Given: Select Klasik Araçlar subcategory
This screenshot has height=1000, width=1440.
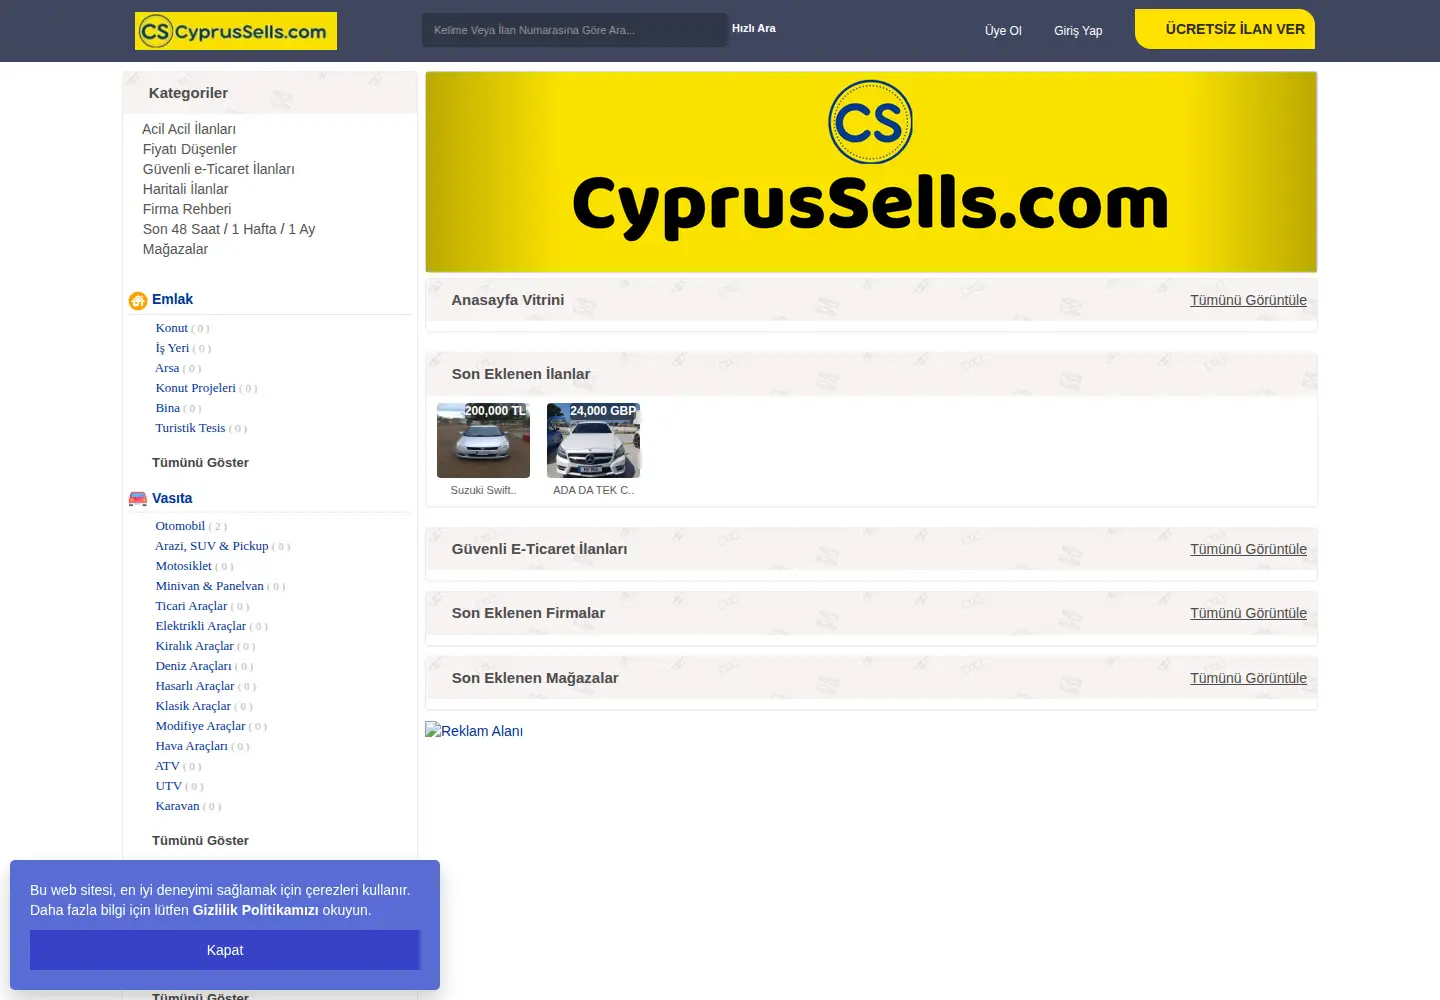Looking at the screenshot, I should [193, 706].
